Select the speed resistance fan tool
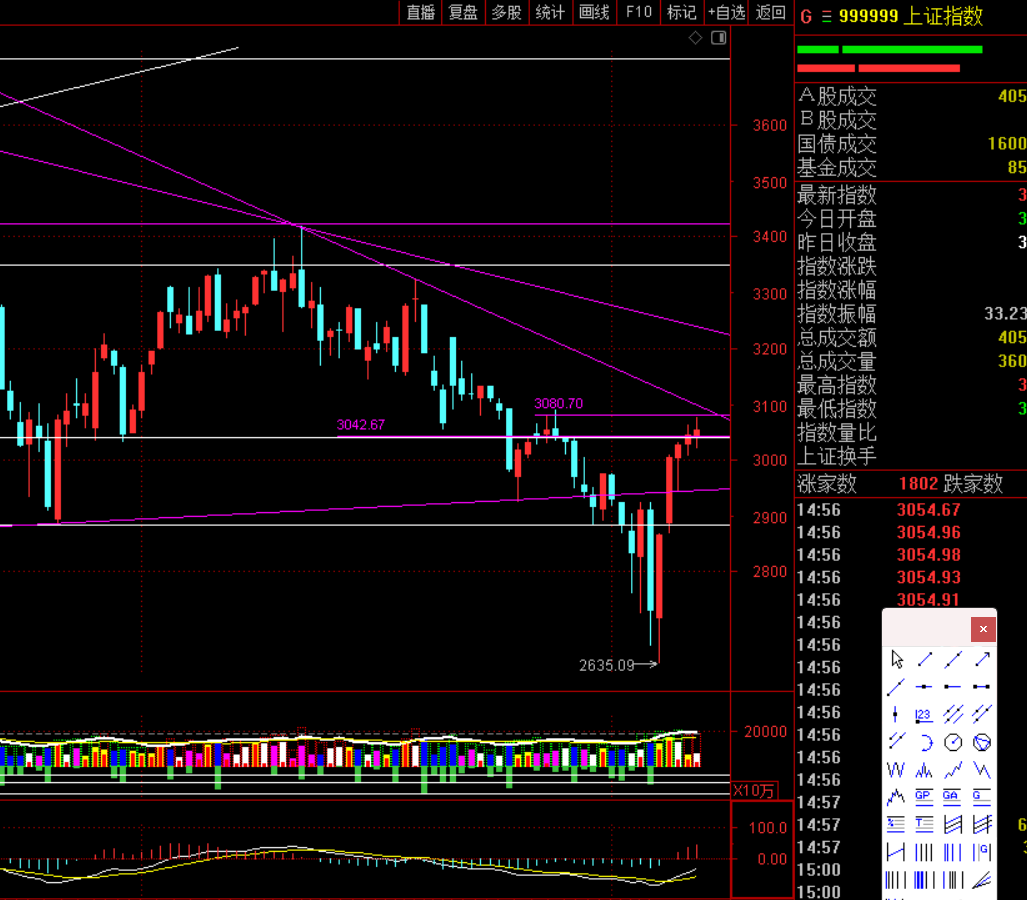This screenshot has width=1027, height=900. coord(982,880)
